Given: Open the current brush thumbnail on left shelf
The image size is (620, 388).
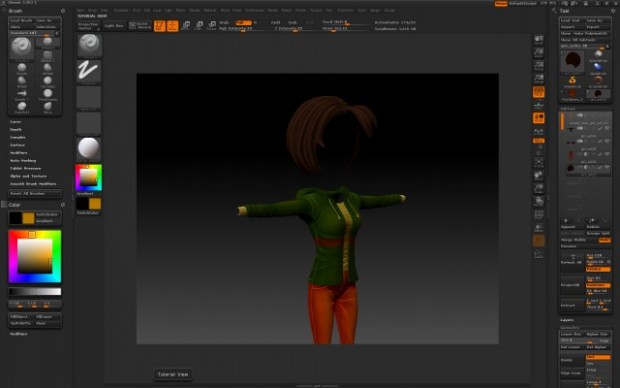Looking at the screenshot, I should 89,45.
